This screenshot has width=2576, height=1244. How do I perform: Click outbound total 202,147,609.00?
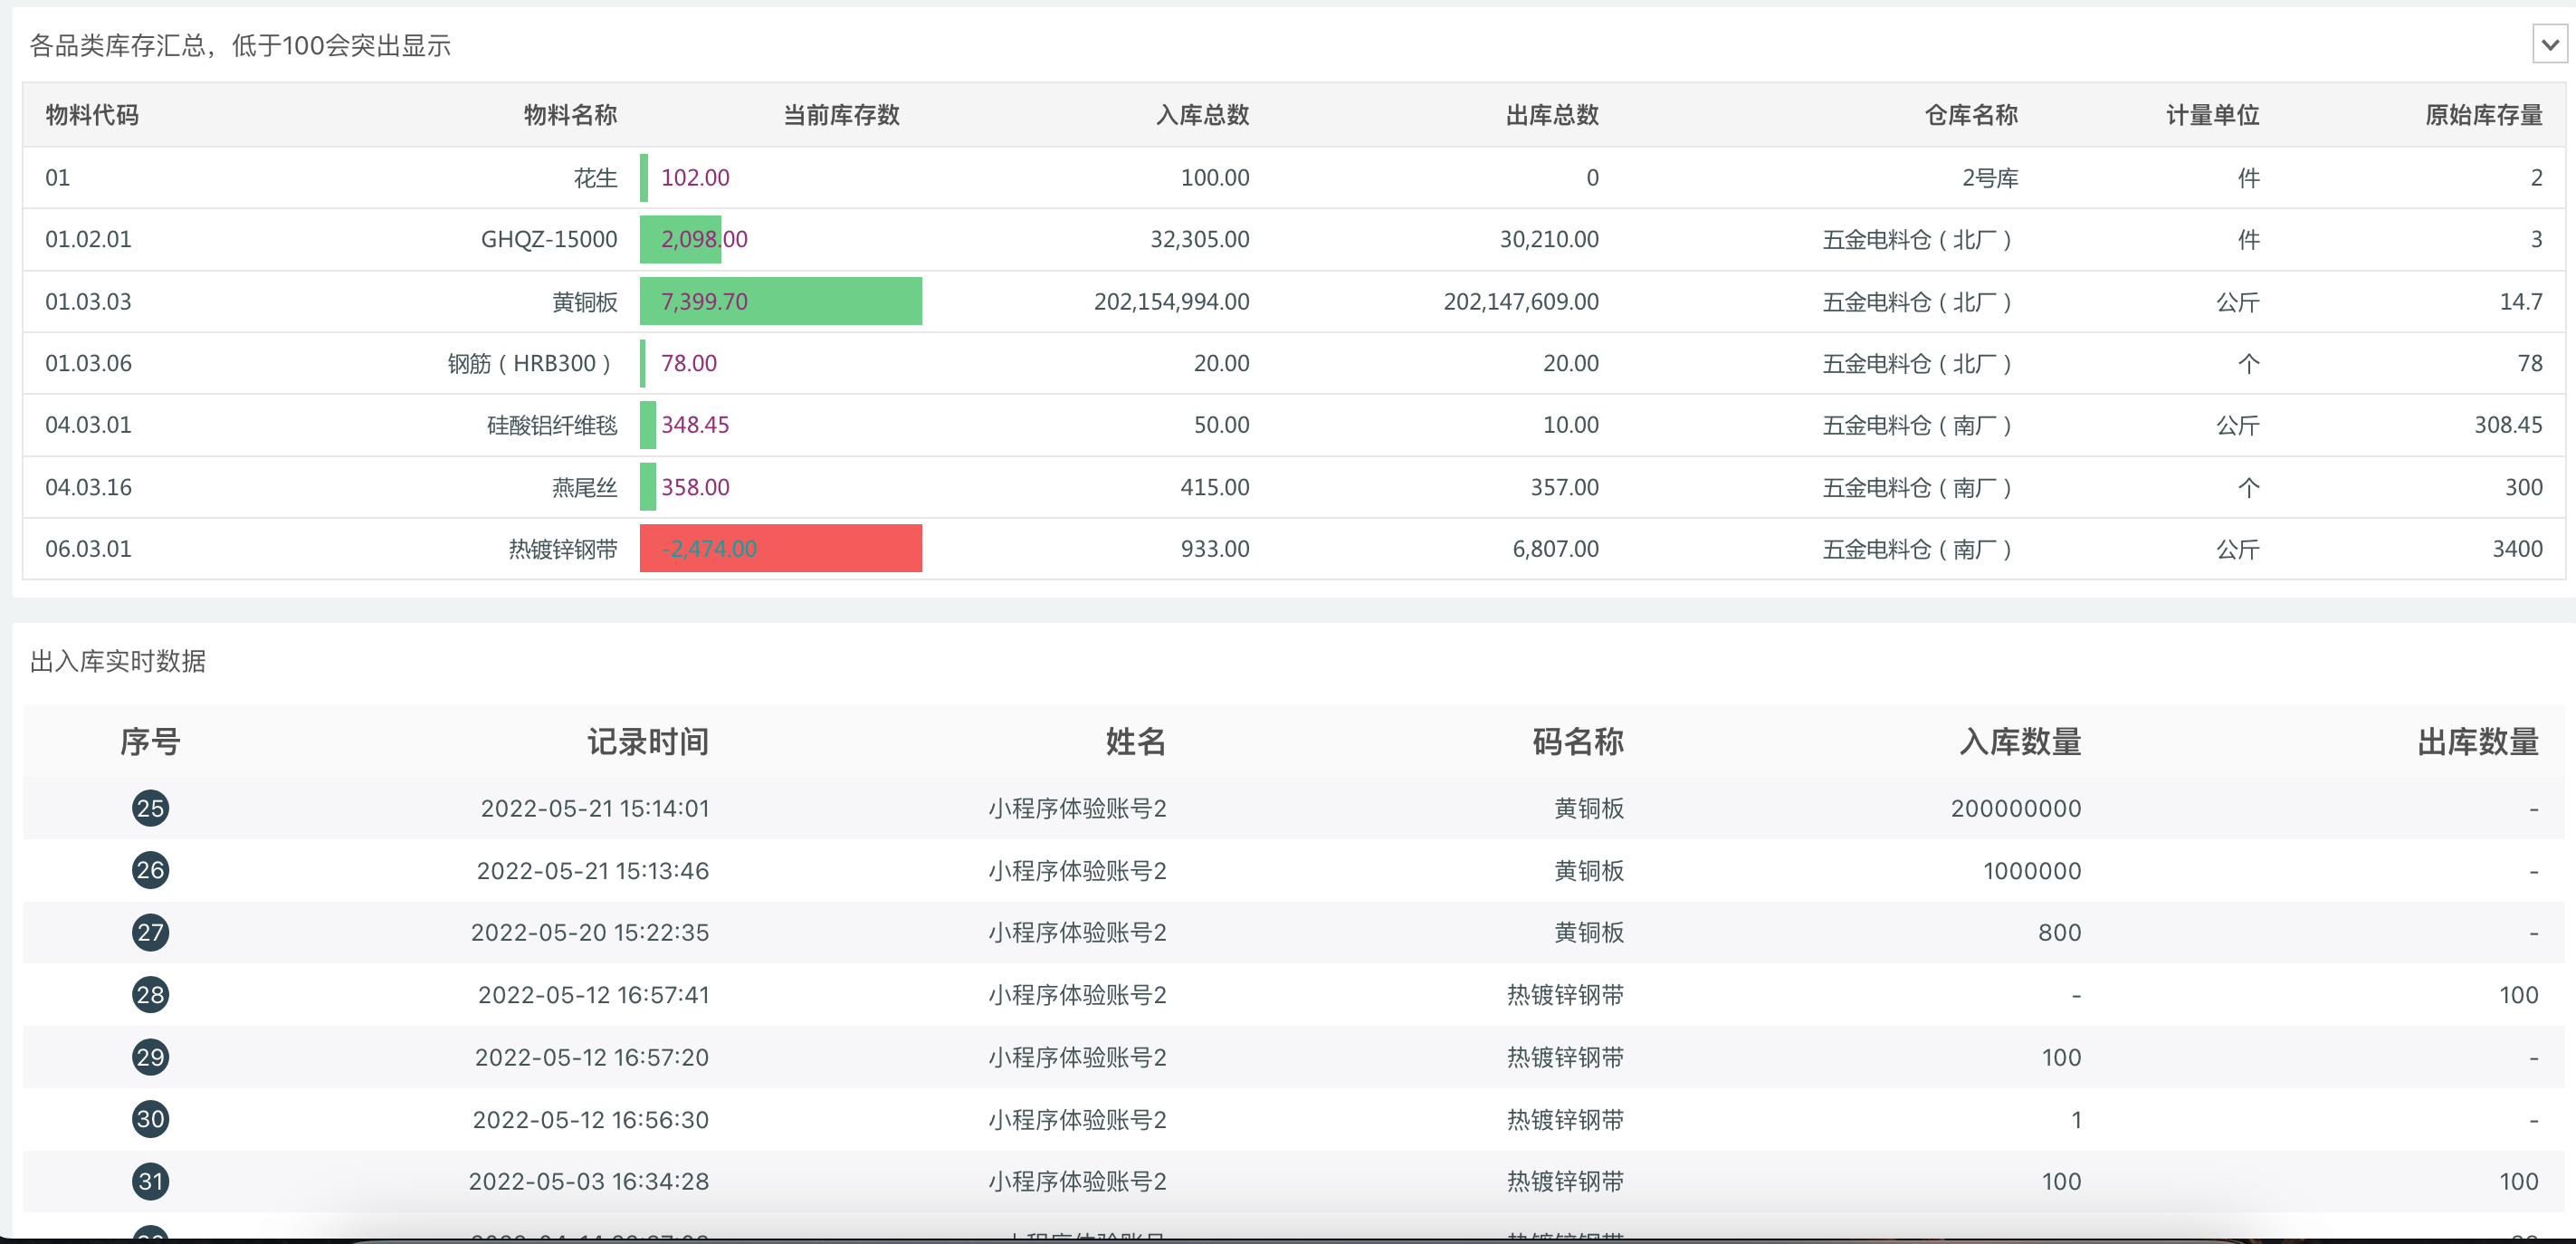[x=1521, y=301]
